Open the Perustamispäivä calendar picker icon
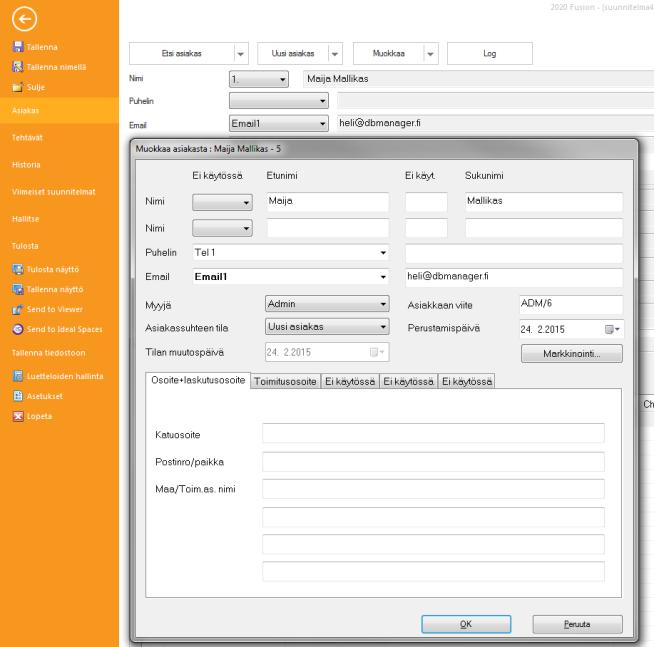The height and width of the screenshot is (647, 654). tap(612, 330)
